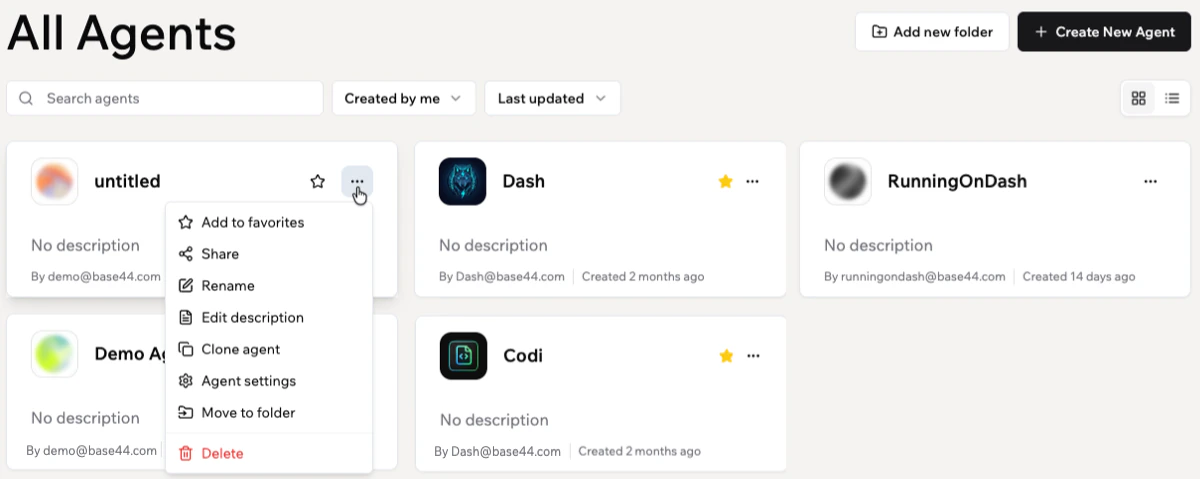Choose Move to folder menu entry
This screenshot has height=479, width=1200.
pos(269,412)
